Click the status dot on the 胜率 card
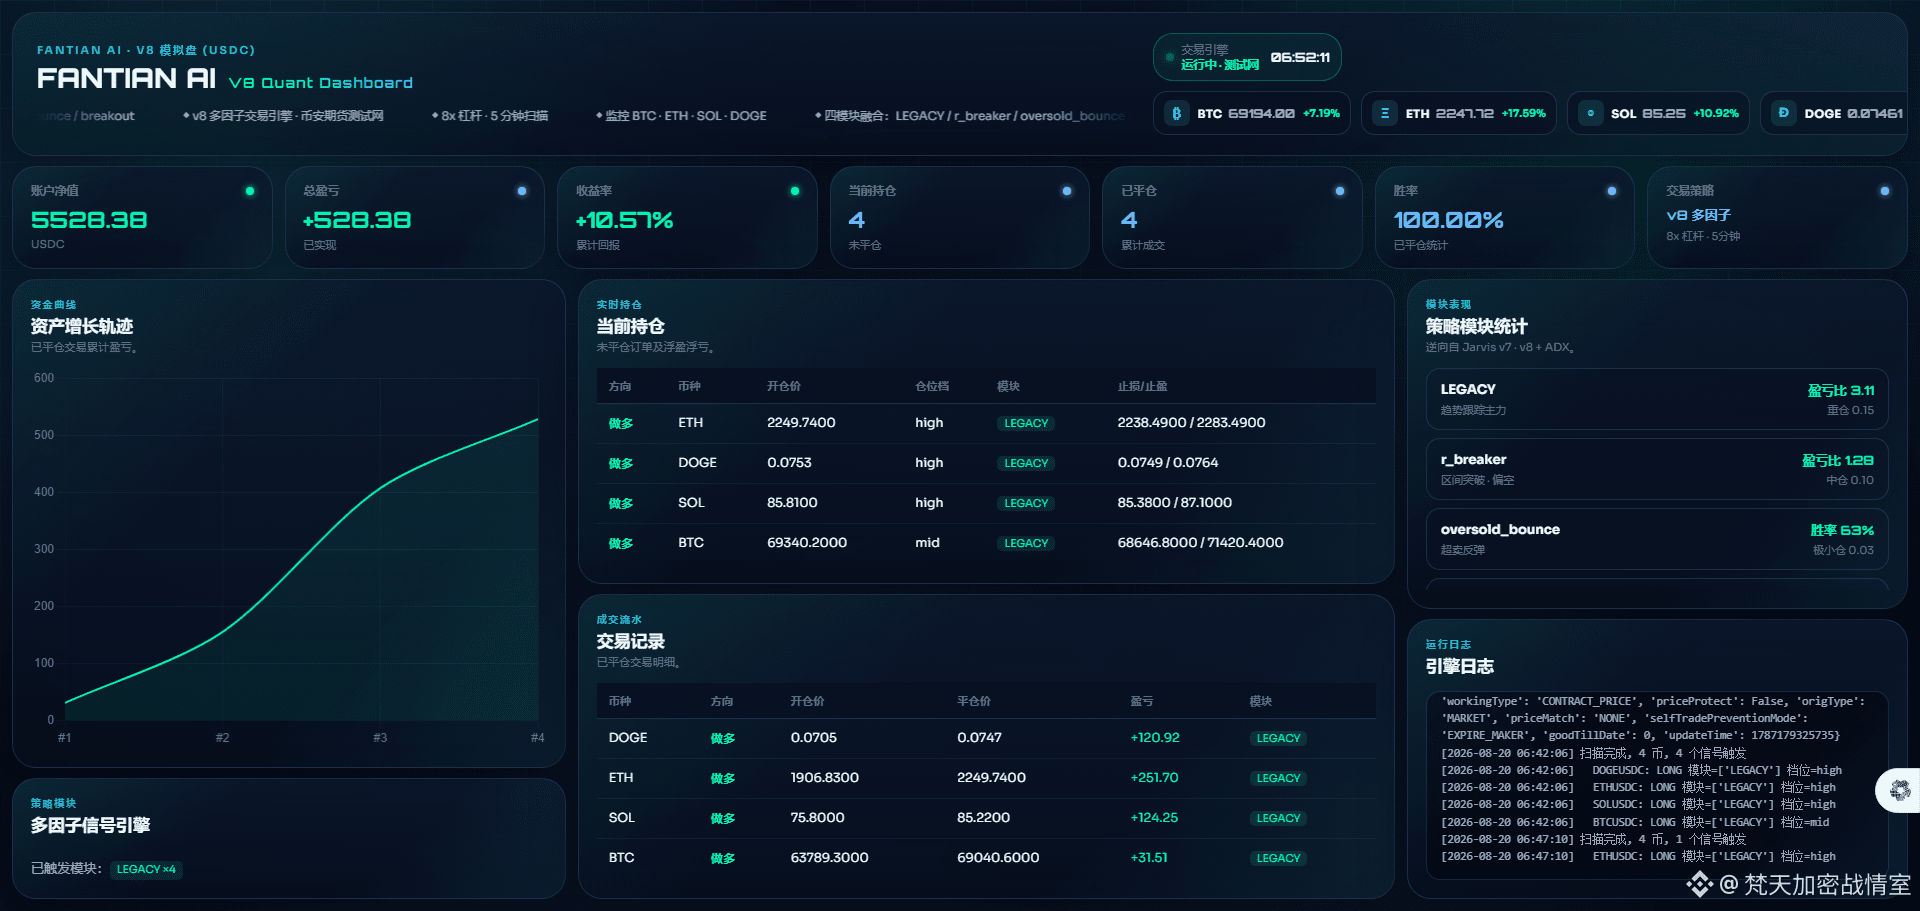 pos(1612,191)
